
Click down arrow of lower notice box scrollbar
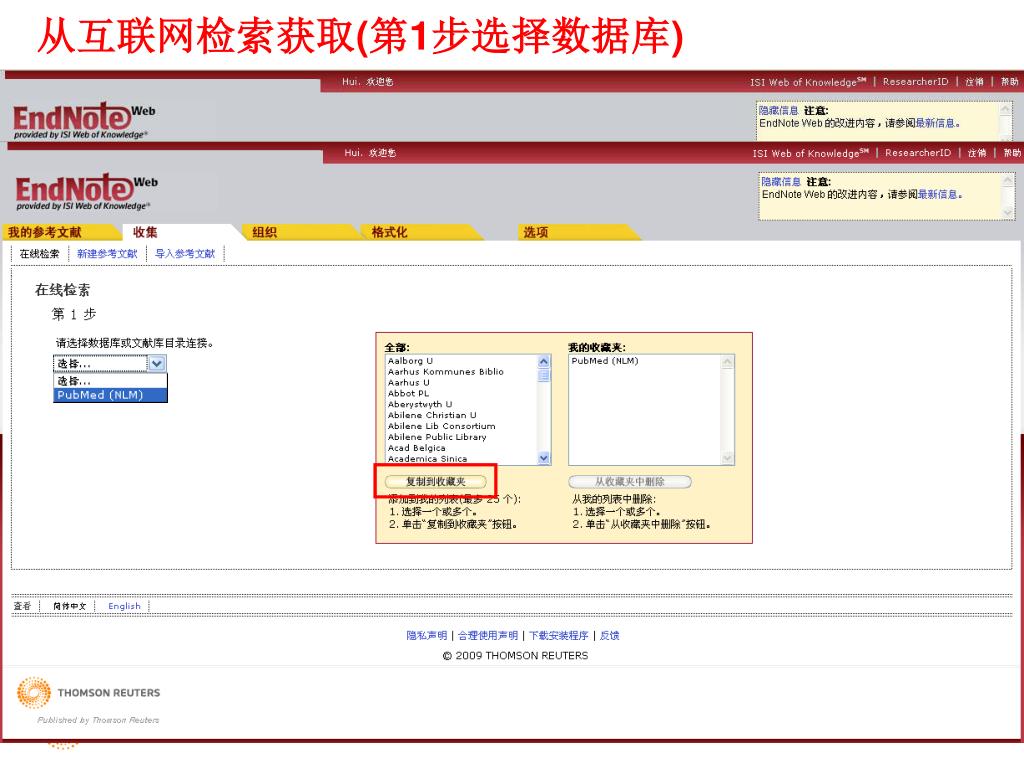(1008, 212)
